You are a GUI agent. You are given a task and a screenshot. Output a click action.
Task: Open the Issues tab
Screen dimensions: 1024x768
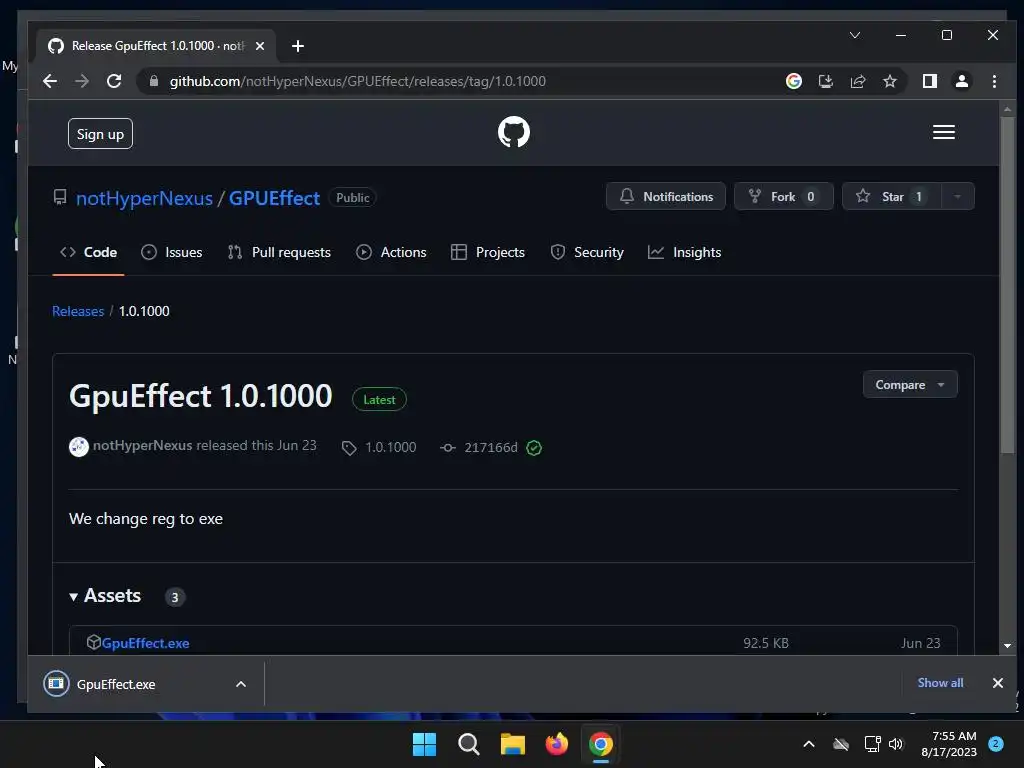point(172,252)
